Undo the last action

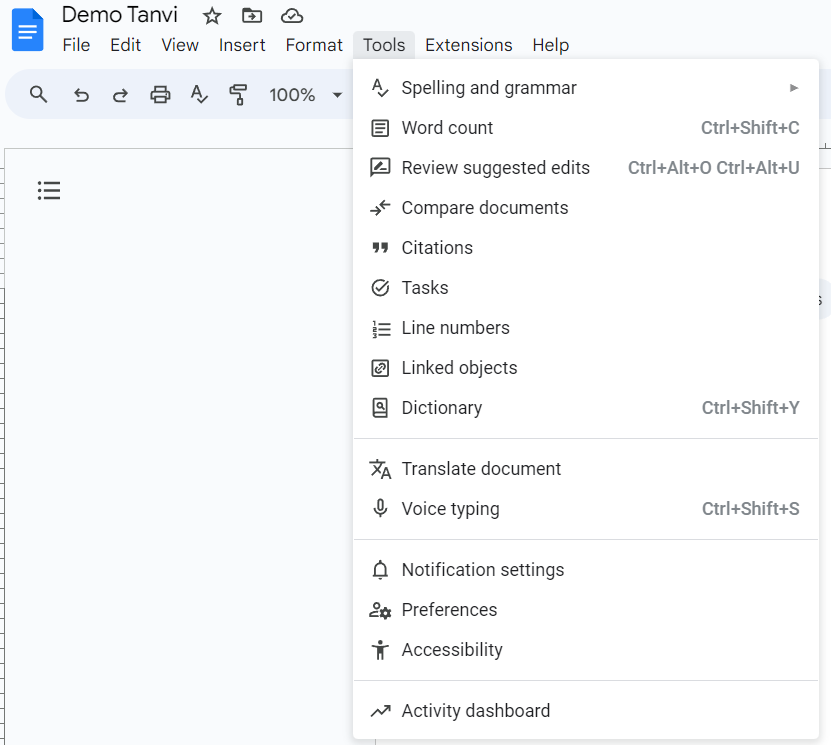tap(81, 95)
